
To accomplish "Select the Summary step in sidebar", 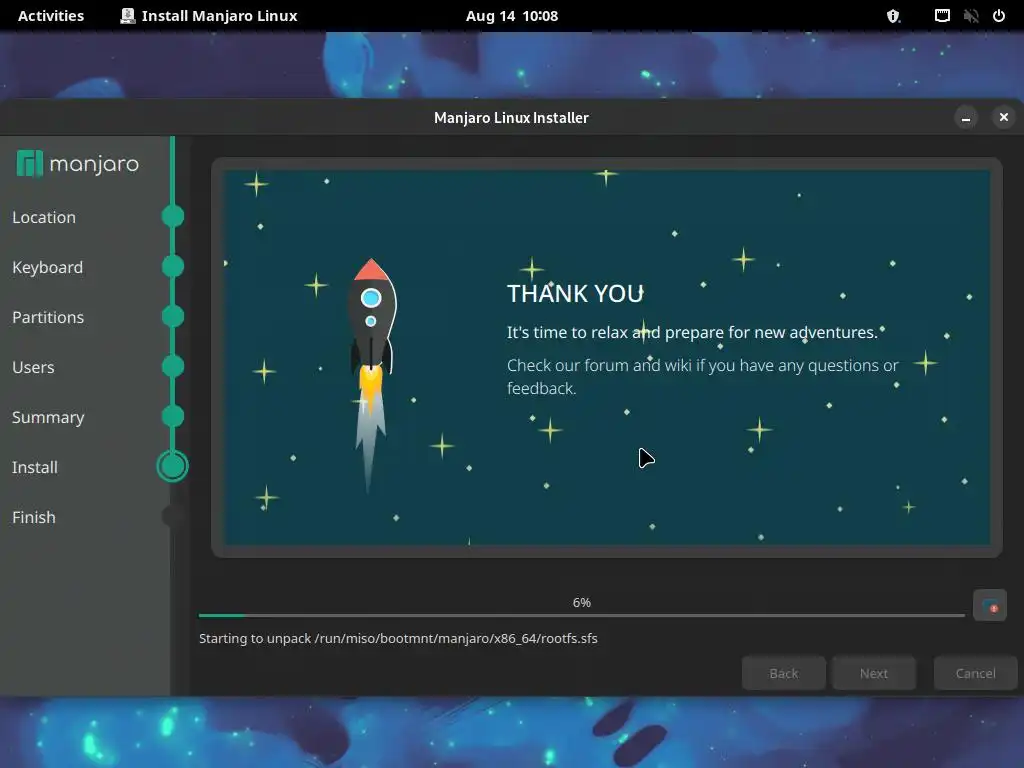I will [x=48, y=417].
